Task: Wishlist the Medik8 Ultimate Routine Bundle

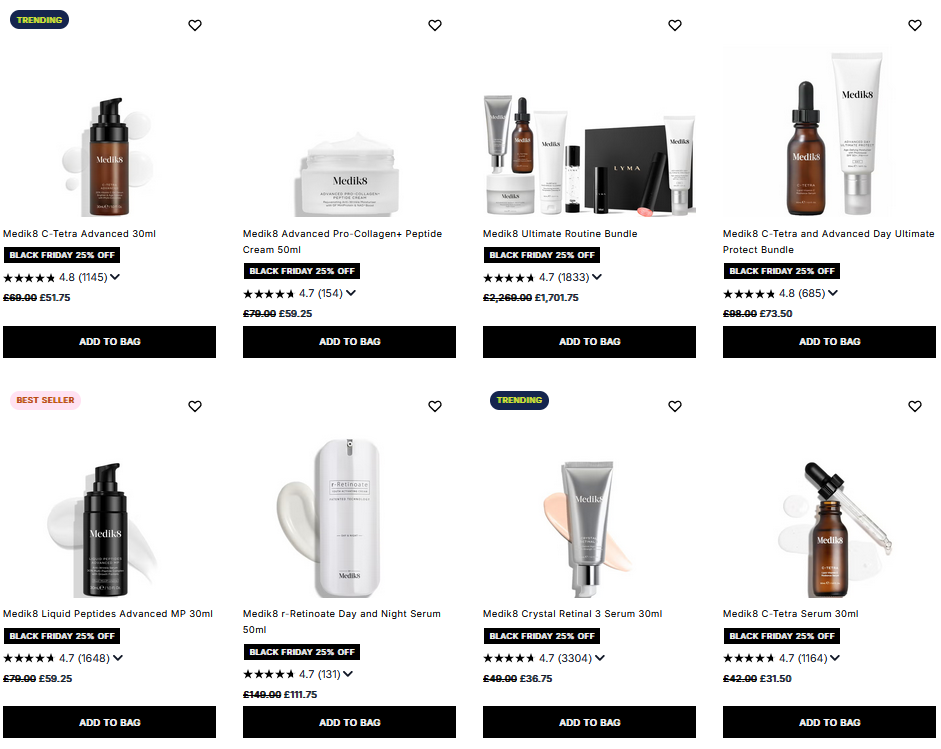Action: click(x=675, y=25)
